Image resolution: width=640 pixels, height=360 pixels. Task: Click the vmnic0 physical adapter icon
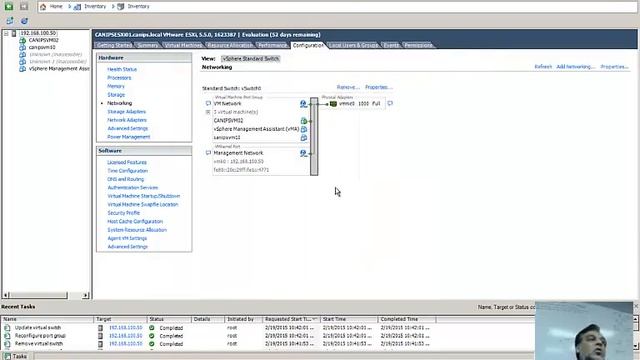click(333, 104)
